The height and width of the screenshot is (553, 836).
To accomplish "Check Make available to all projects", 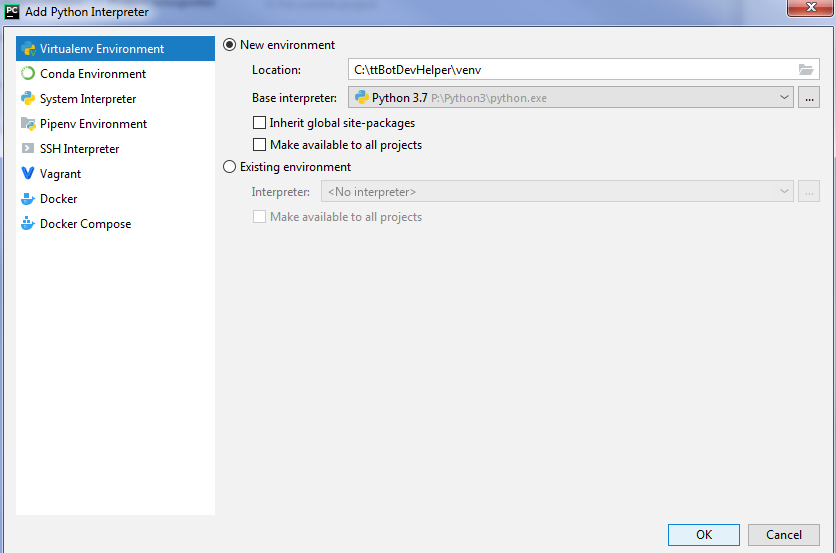I will (x=260, y=145).
